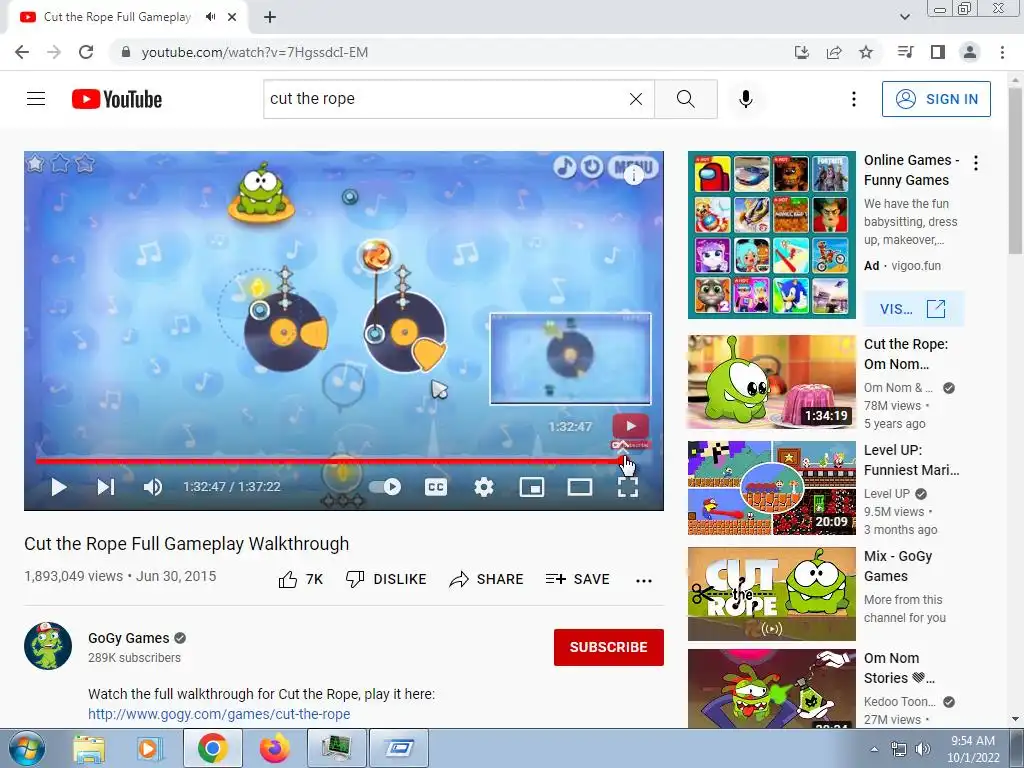Open Mix - GoGy Games playlist thumbnail
This screenshot has height=768, width=1024.
coord(771,594)
